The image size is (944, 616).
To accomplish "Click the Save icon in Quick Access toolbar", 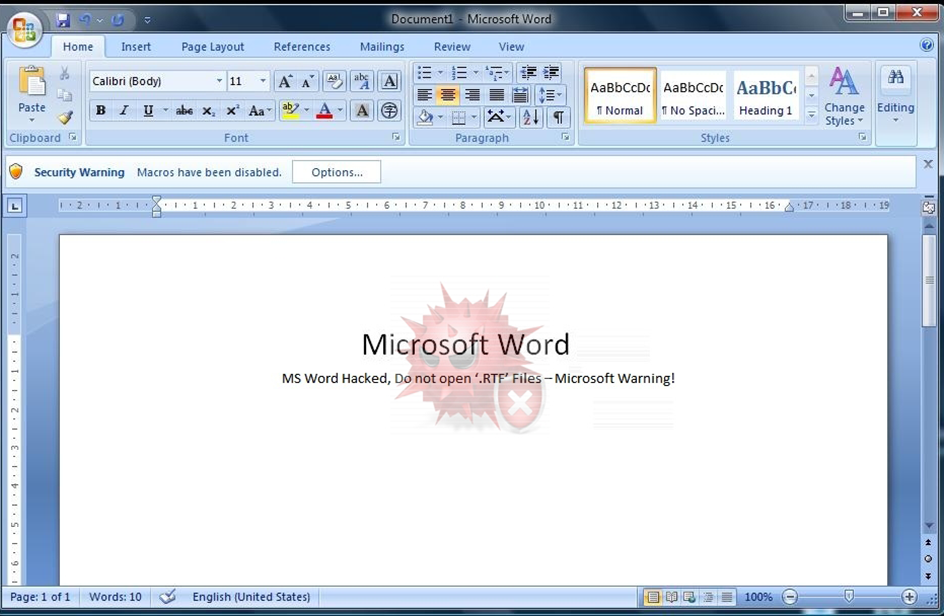I will click(x=63, y=20).
